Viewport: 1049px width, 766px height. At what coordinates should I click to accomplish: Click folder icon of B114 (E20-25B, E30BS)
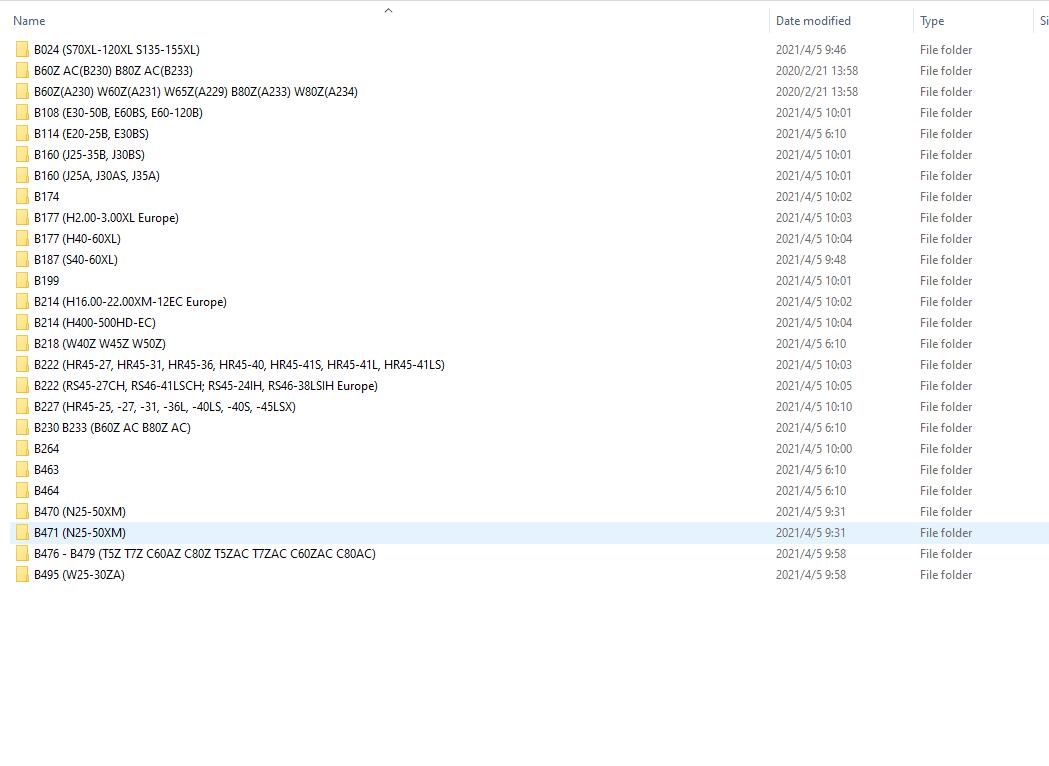click(22, 134)
